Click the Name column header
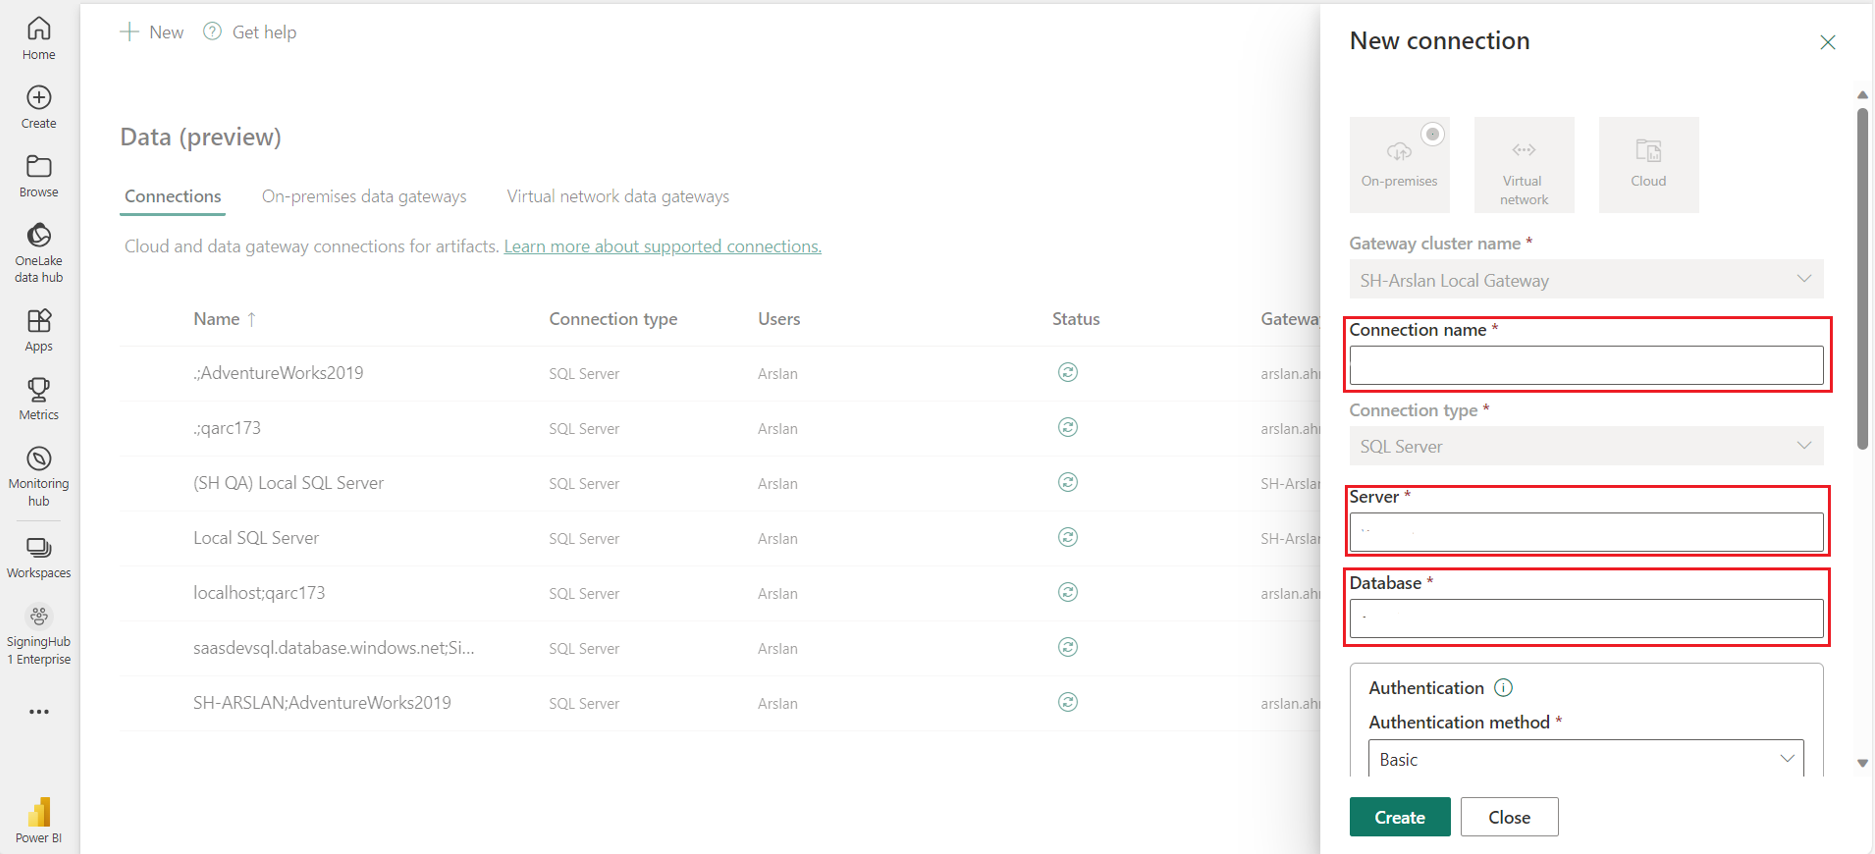The width and height of the screenshot is (1875, 854). click(x=216, y=319)
